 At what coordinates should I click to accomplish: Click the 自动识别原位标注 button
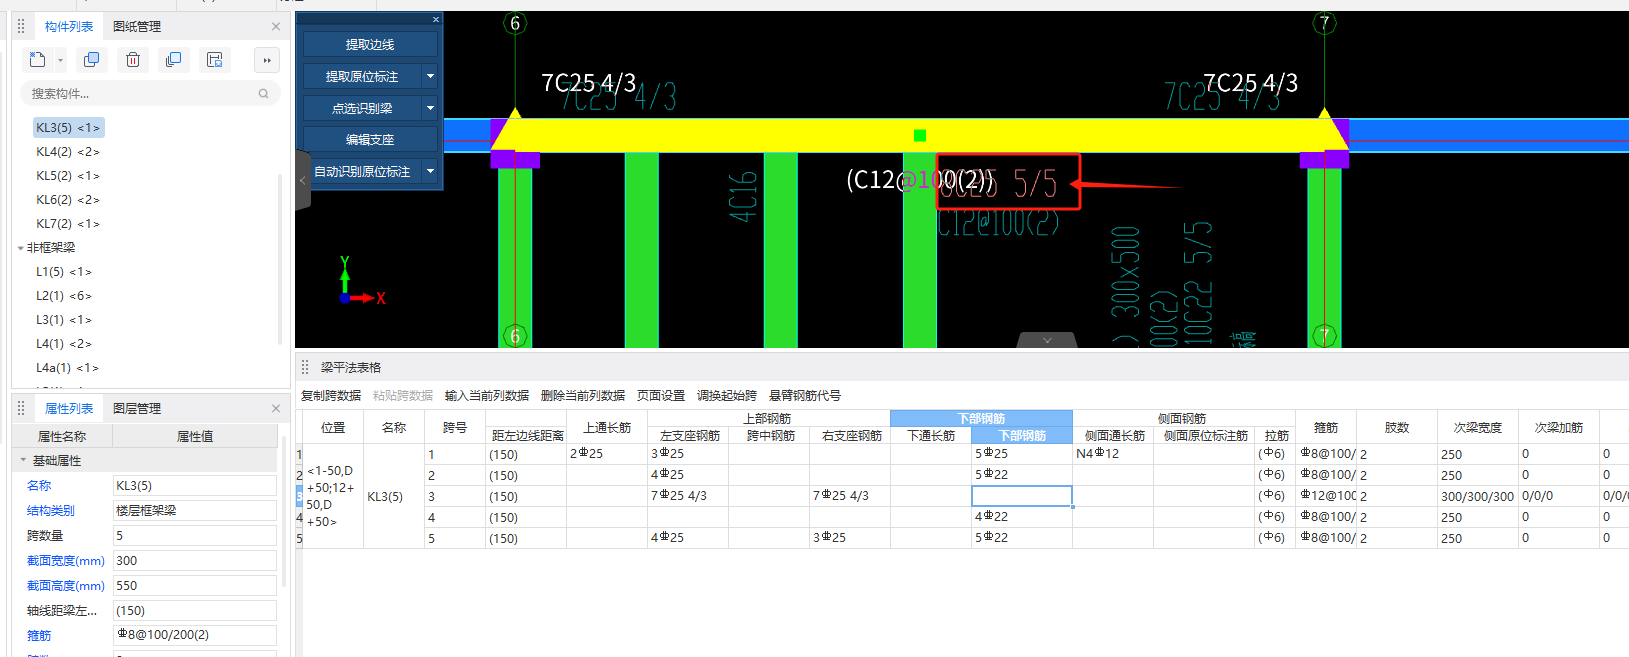point(362,171)
